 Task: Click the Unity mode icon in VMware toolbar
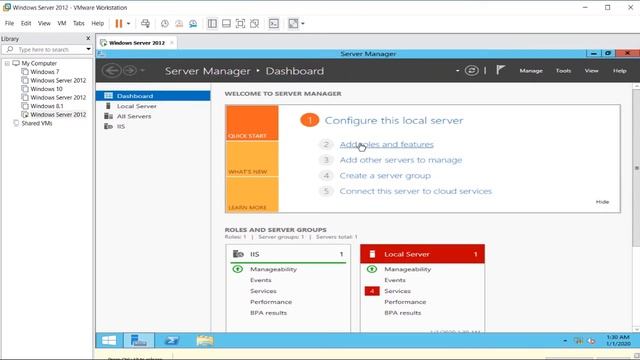click(x=255, y=24)
